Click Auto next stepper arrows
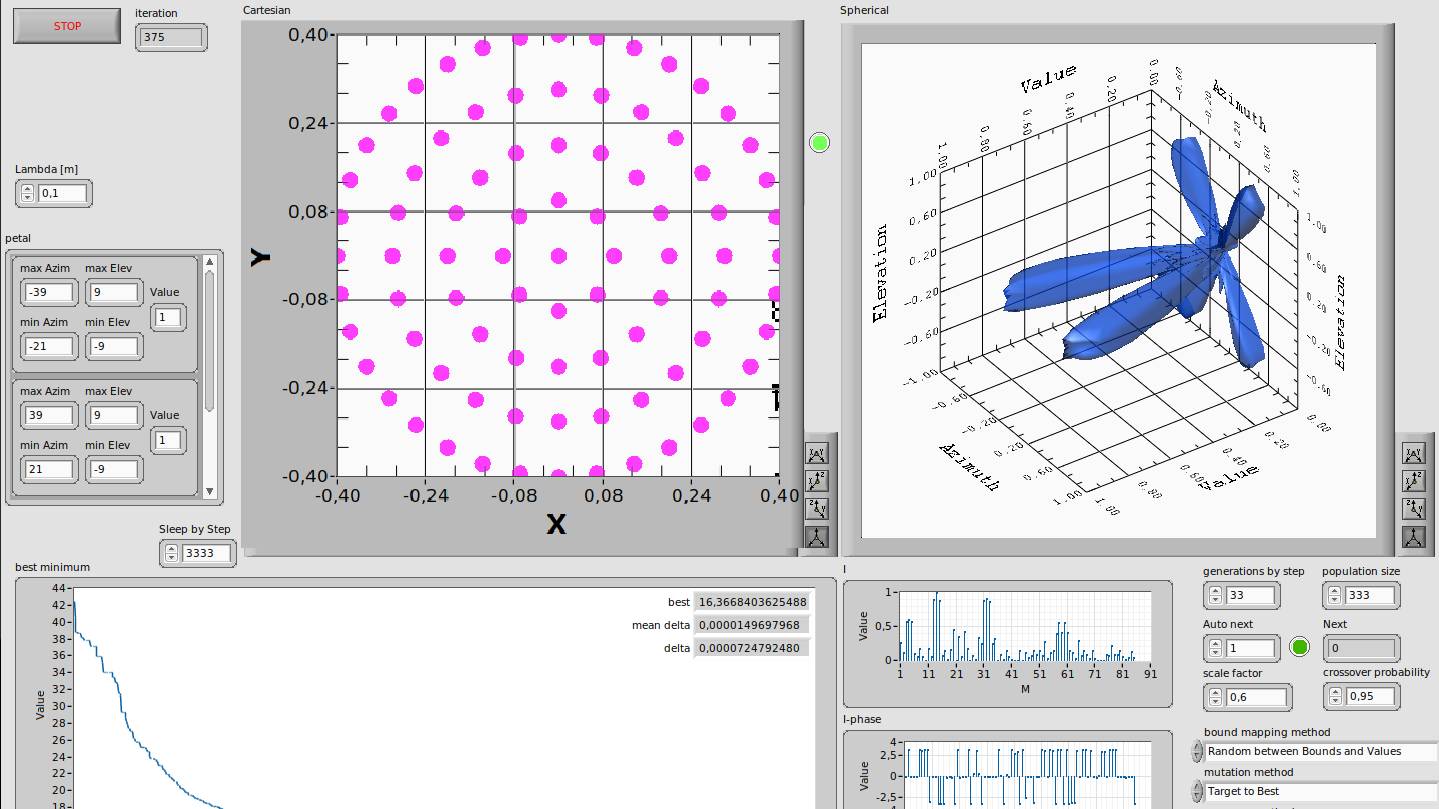 [x=1214, y=648]
